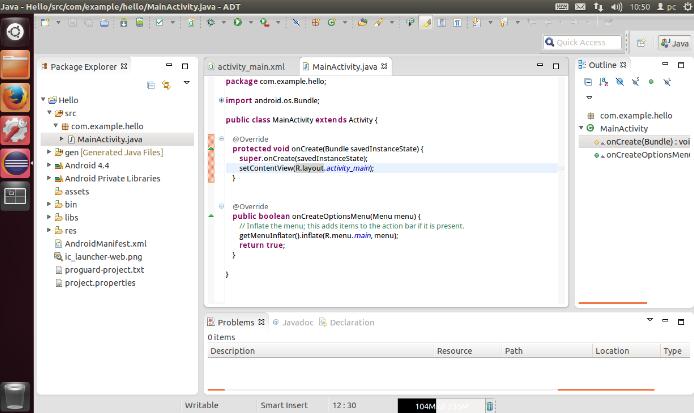
Task: Toggle Hide Static Members in Outline
Action: coord(634,82)
